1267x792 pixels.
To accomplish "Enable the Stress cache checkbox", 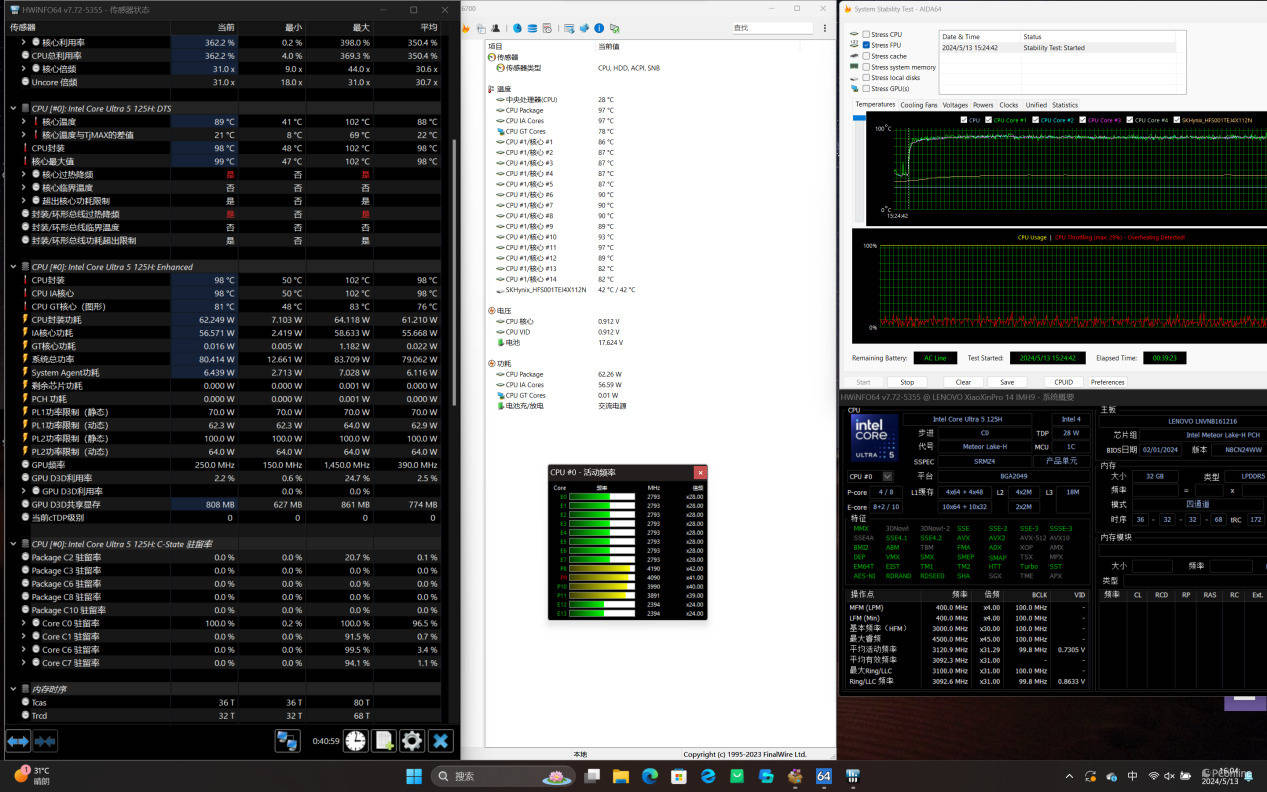I will pos(866,56).
